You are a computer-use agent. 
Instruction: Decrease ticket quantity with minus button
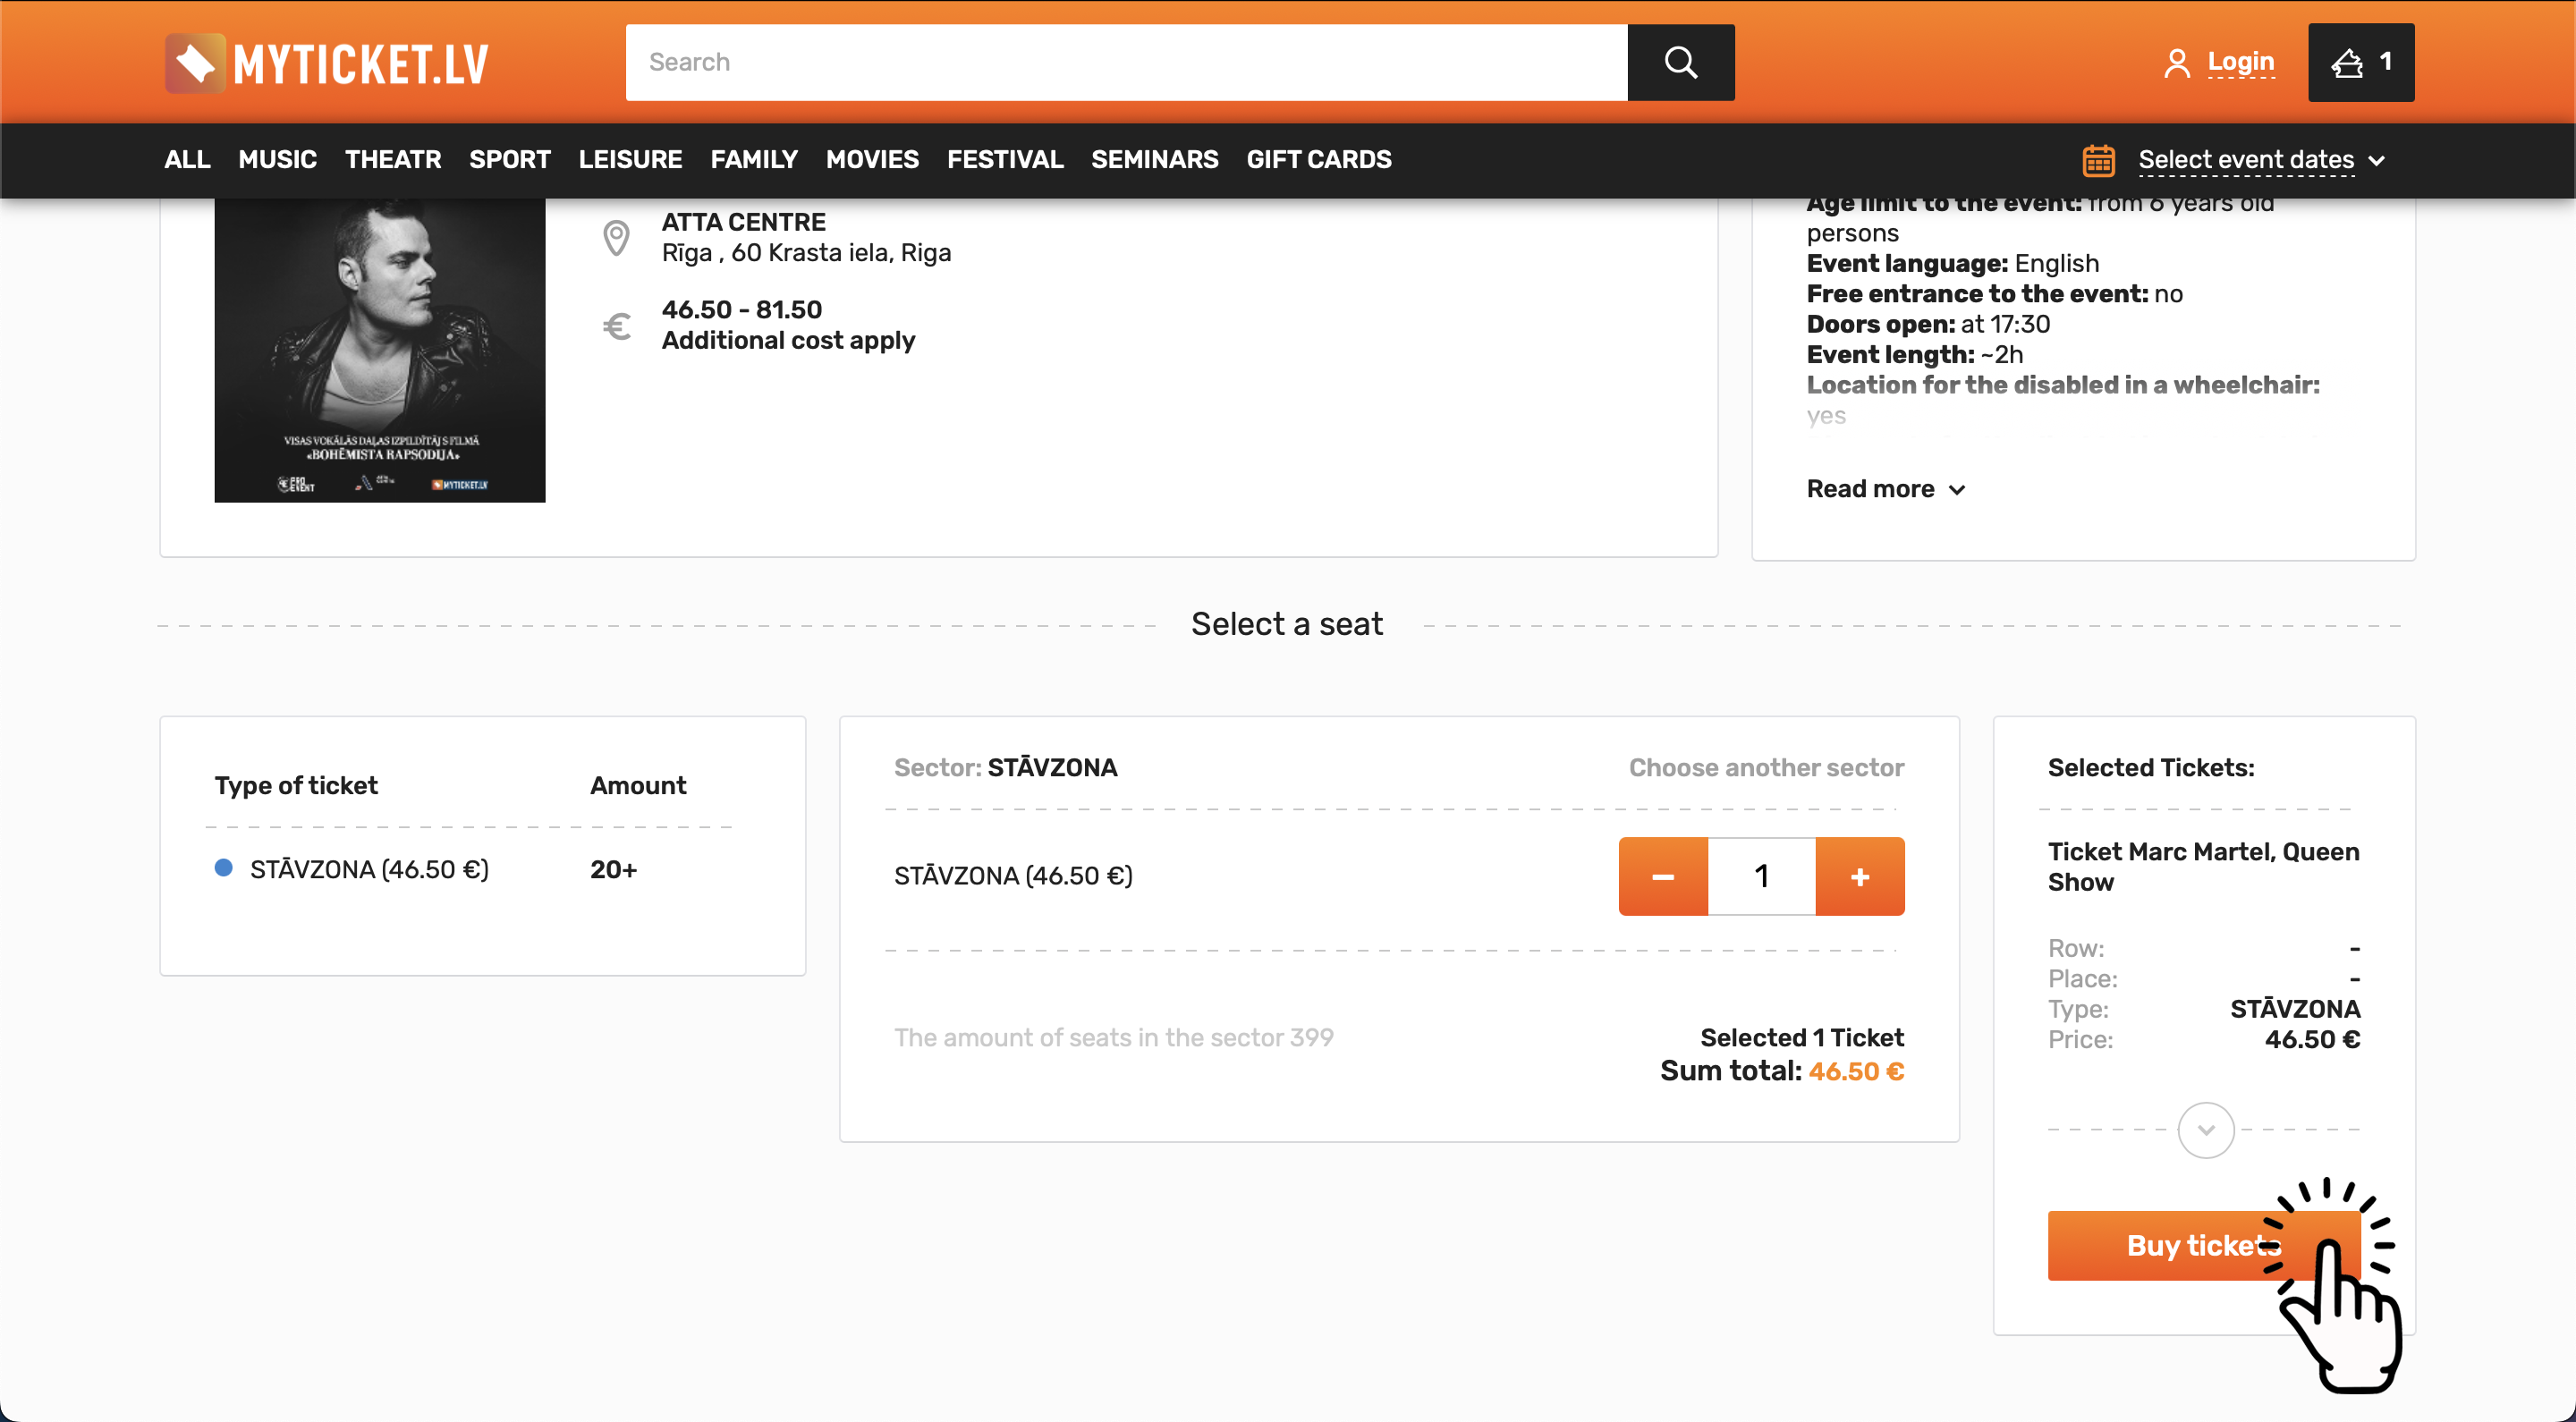[1663, 876]
